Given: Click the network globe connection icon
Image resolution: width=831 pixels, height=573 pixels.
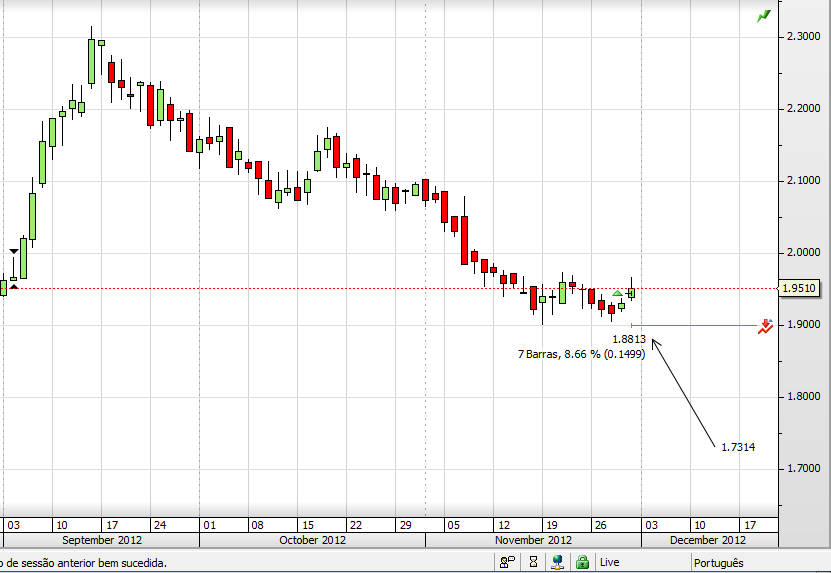Looking at the screenshot, I should click(x=557, y=562).
